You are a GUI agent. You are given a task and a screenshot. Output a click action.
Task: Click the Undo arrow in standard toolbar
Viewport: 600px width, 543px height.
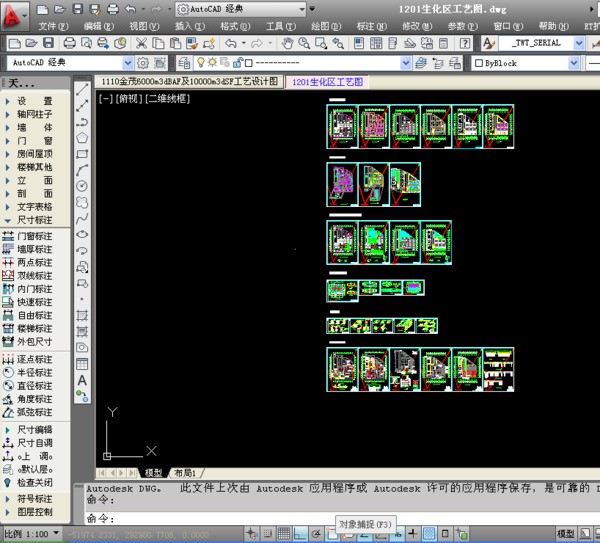[231, 44]
